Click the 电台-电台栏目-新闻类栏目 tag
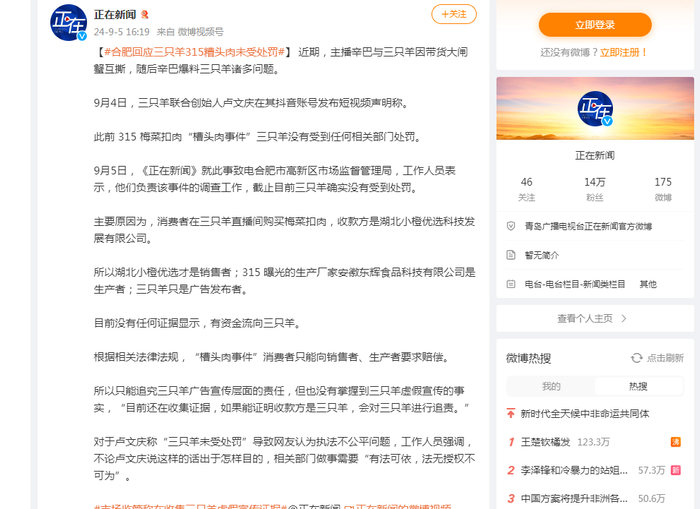 click(x=575, y=284)
